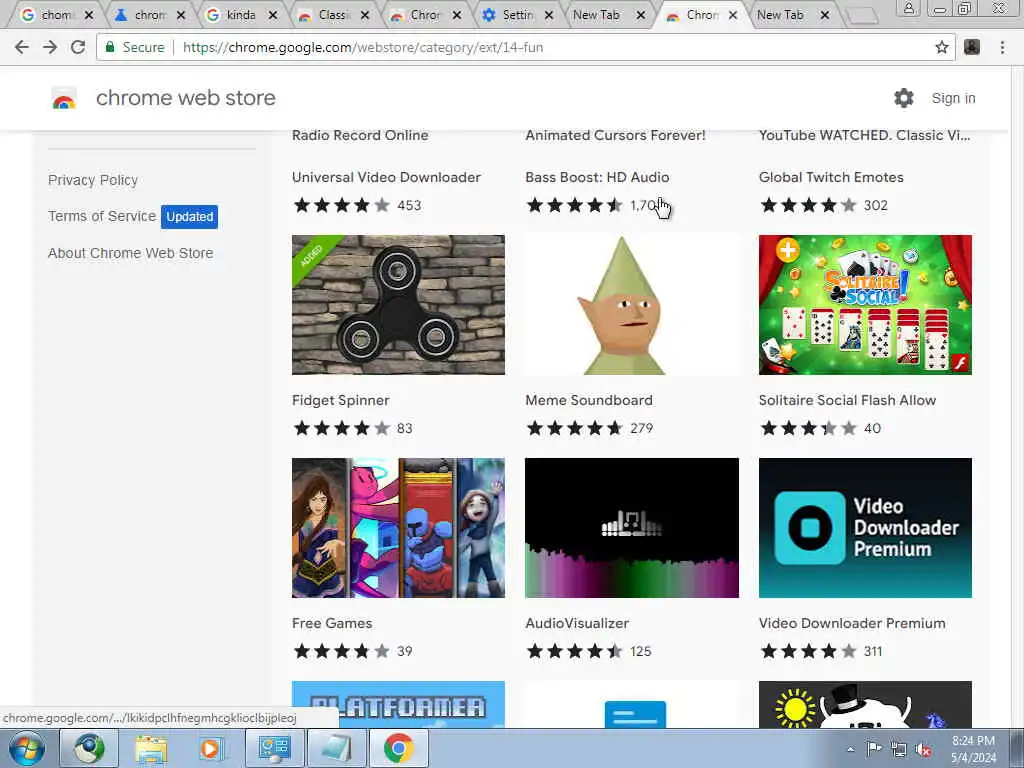Switch to the first Google 'chom' tab
The image size is (1024, 768).
coord(56,14)
